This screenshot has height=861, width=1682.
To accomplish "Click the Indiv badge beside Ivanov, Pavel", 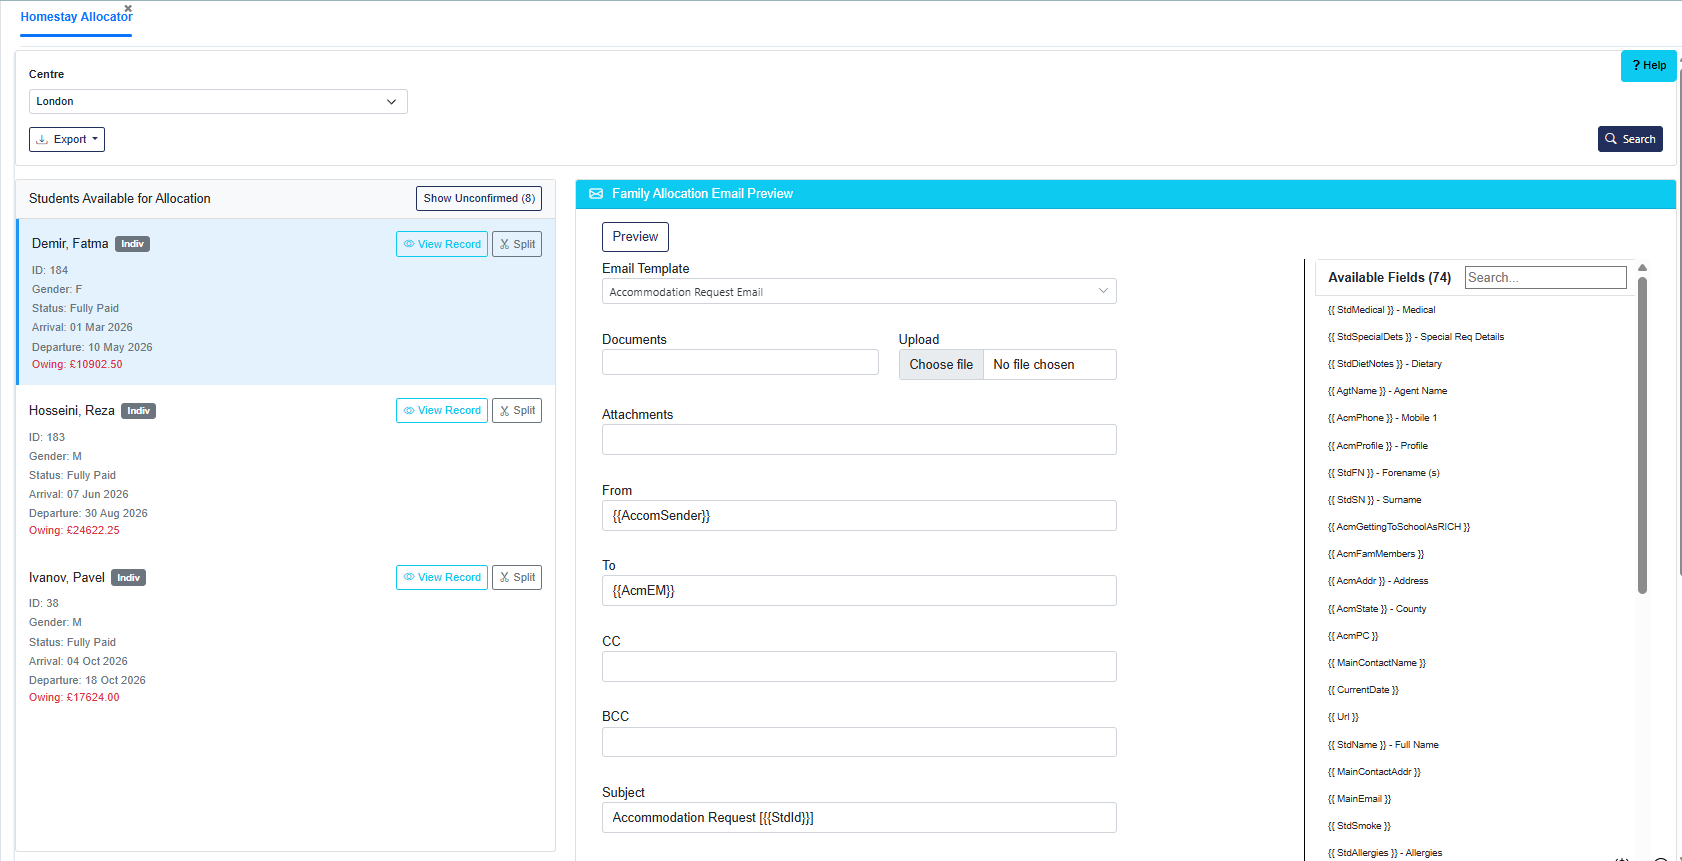I will (x=129, y=578).
